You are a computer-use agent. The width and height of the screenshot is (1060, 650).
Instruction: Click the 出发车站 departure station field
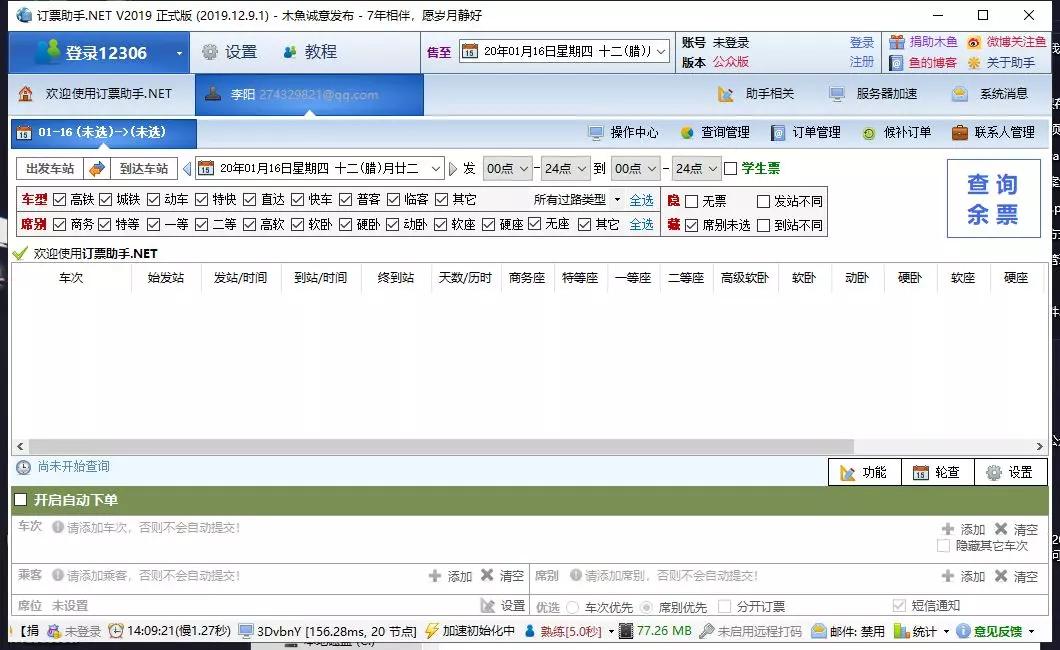click(49, 168)
